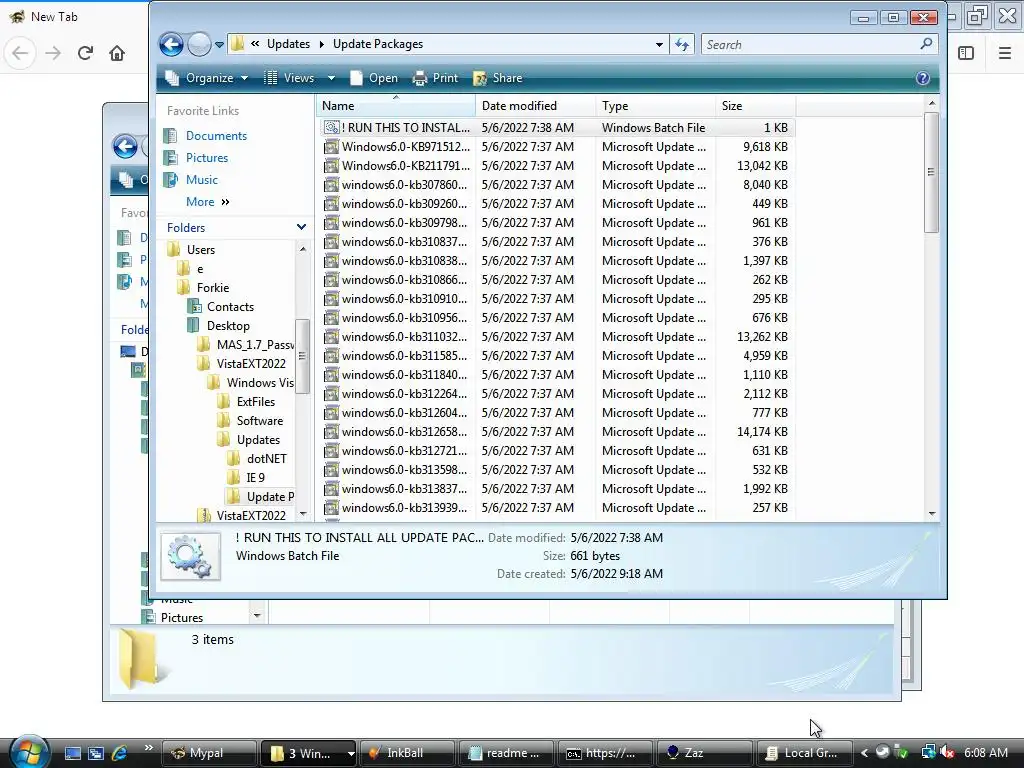Toggle Mypal sidebar panel icon
This screenshot has height=768, width=1024.
coord(966,53)
